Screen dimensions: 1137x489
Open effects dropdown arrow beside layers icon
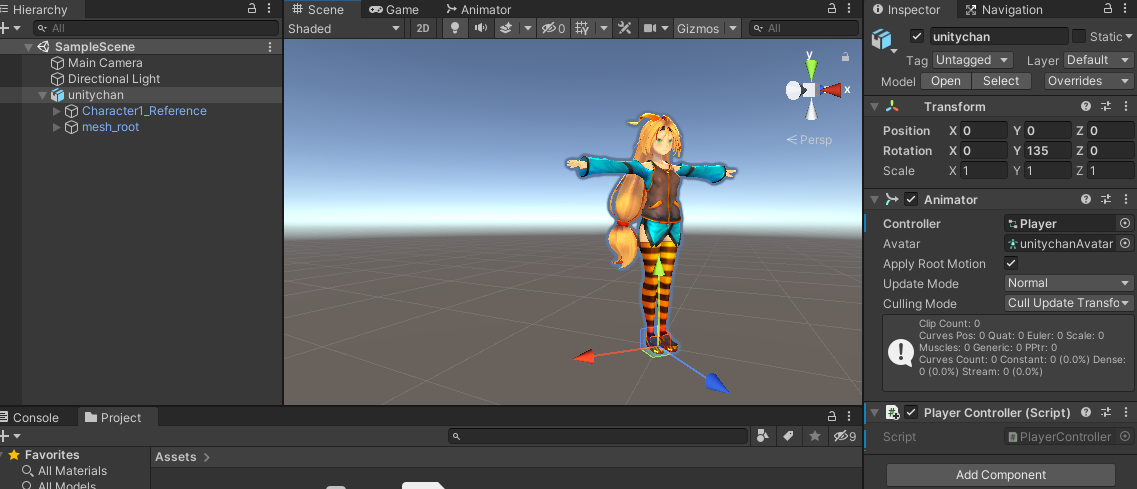click(x=529, y=28)
